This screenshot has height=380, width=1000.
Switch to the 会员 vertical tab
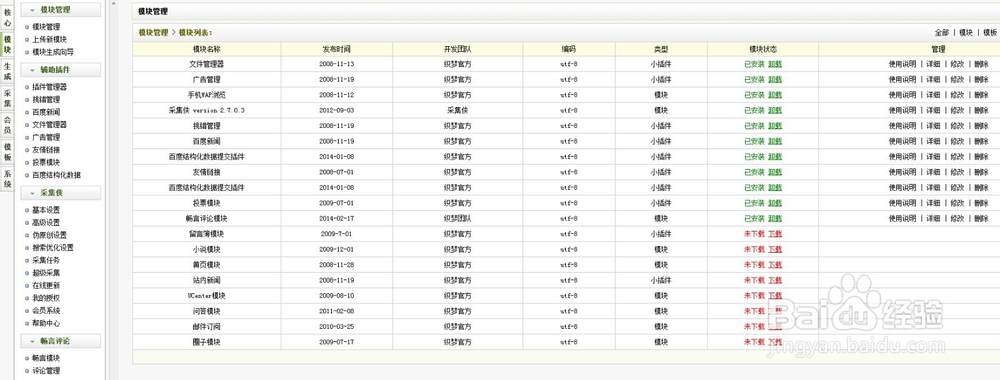tap(7, 125)
